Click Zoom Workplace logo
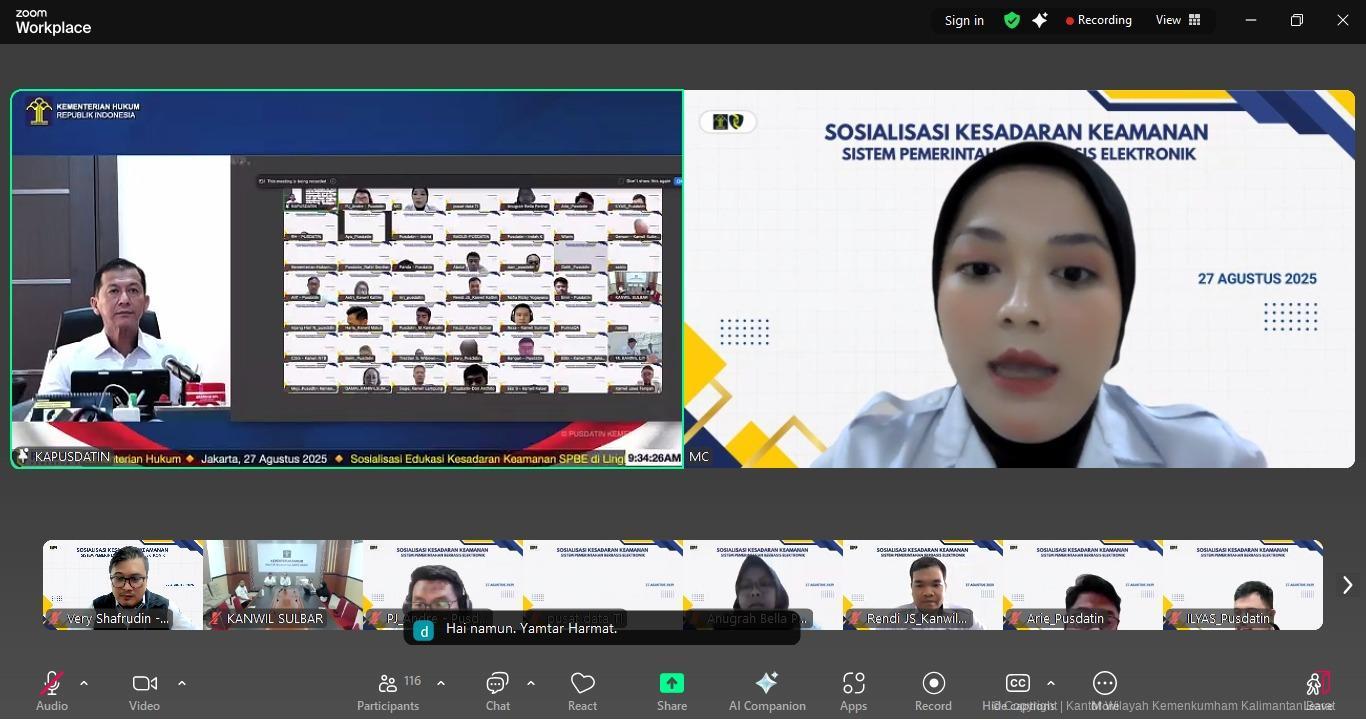The width and height of the screenshot is (1366, 720). [53, 22]
